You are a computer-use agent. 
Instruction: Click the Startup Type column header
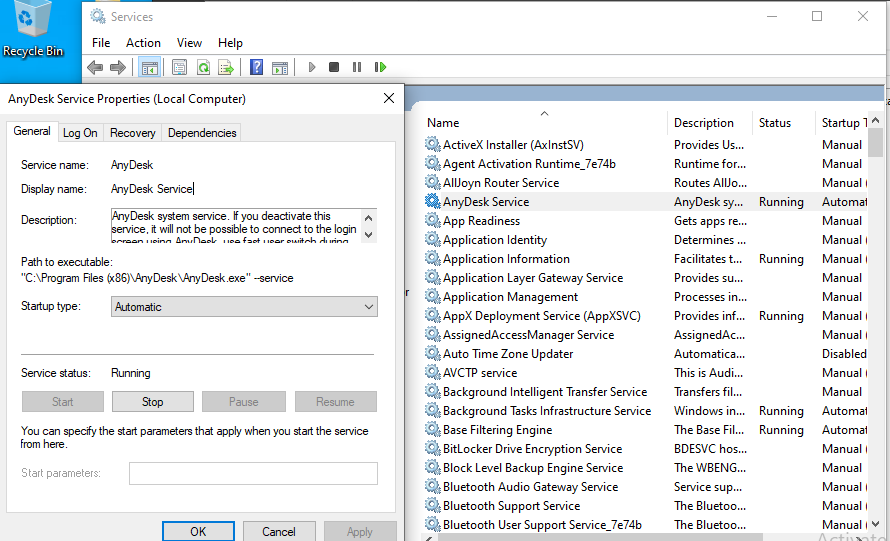(x=842, y=123)
